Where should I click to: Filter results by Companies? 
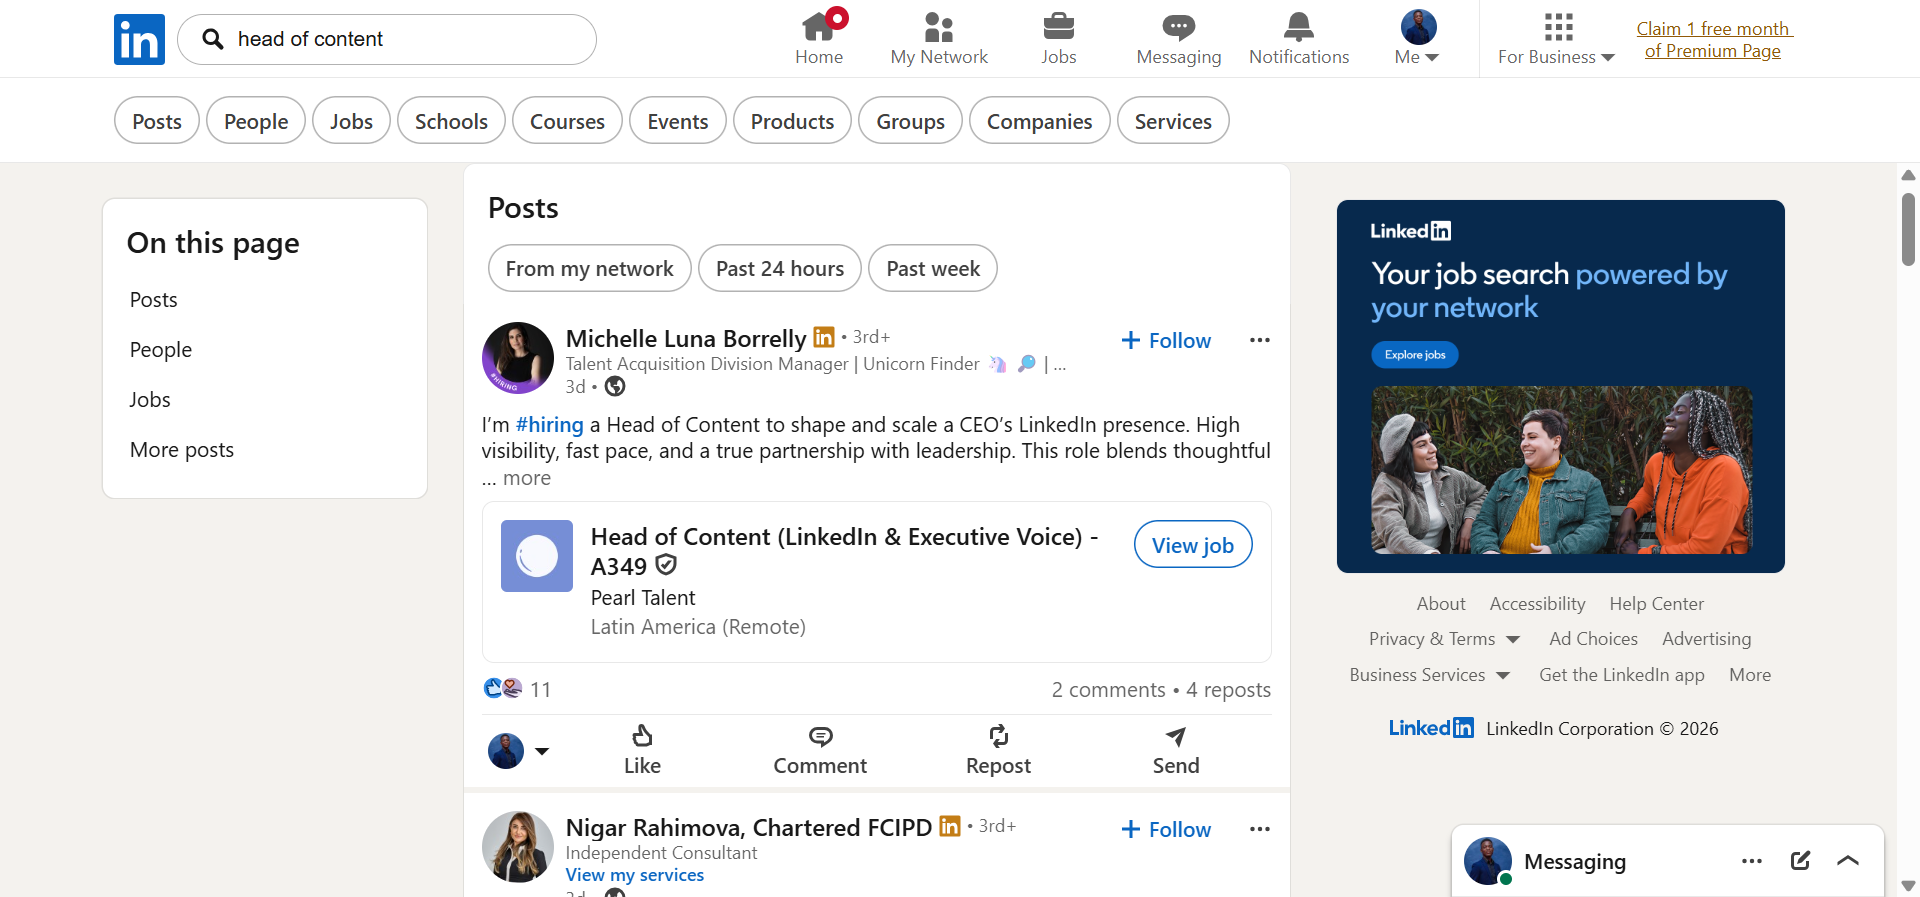pyautogui.click(x=1040, y=121)
